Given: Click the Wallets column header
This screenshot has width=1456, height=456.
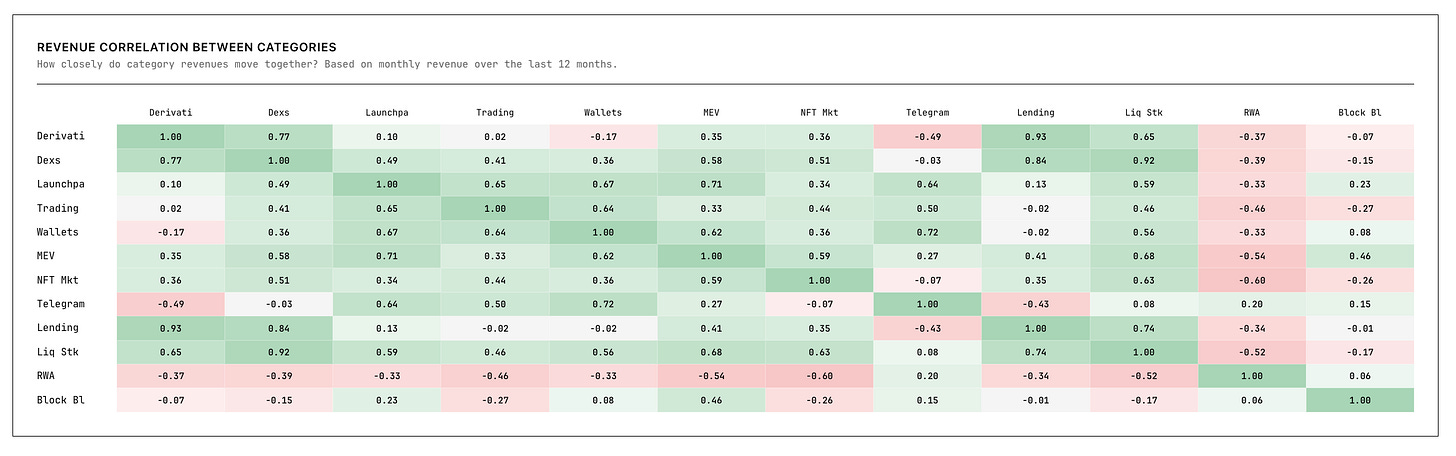Looking at the screenshot, I should (x=603, y=113).
